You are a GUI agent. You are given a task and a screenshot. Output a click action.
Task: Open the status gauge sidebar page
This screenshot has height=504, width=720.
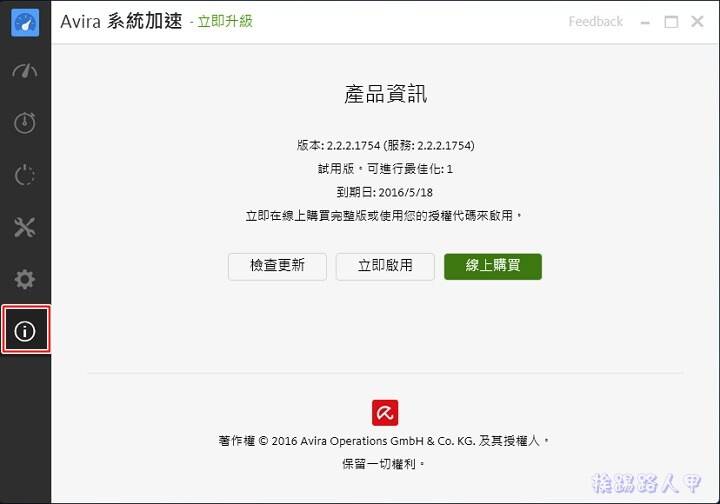[x=25, y=71]
